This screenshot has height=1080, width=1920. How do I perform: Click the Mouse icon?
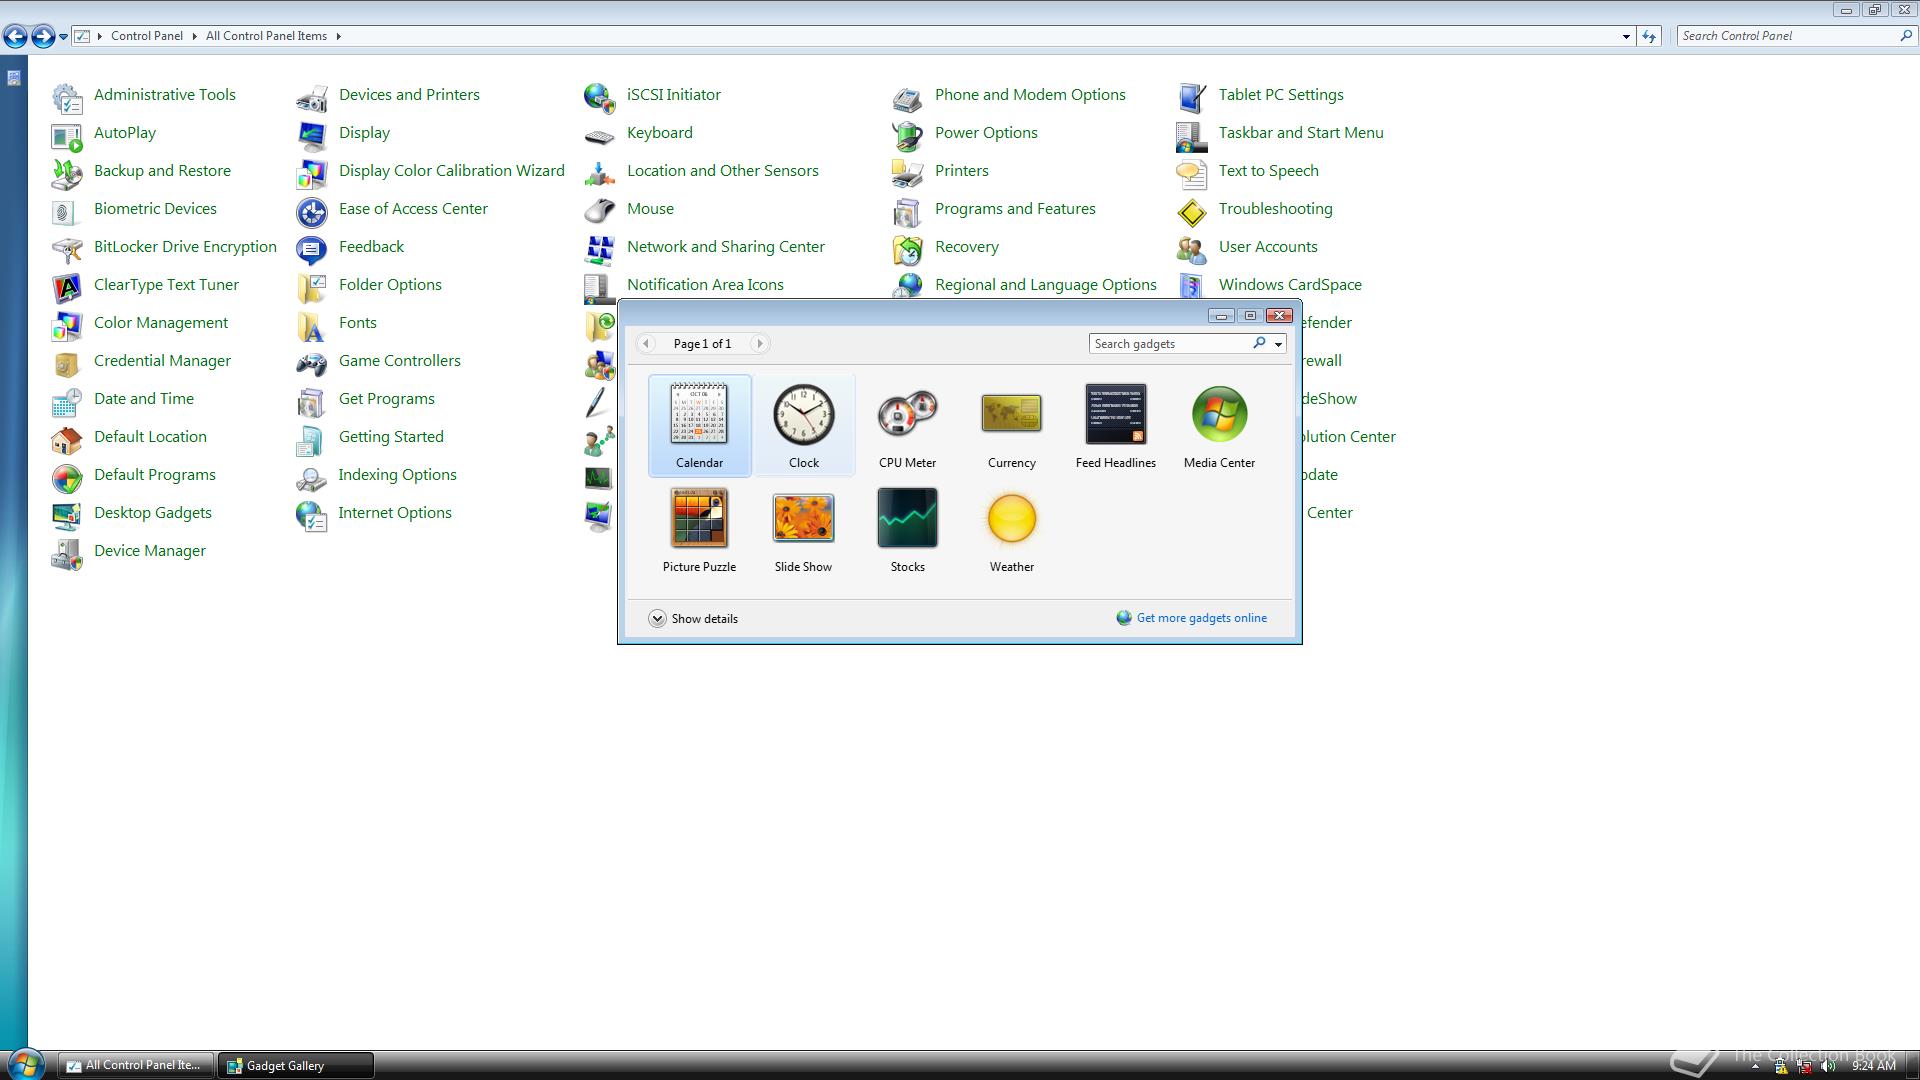click(x=600, y=212)
